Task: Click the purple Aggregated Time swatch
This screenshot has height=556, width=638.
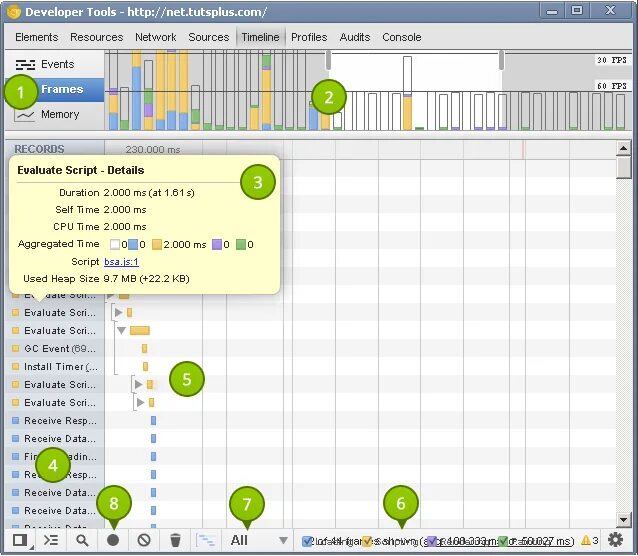Action: [x=217, y=244]
